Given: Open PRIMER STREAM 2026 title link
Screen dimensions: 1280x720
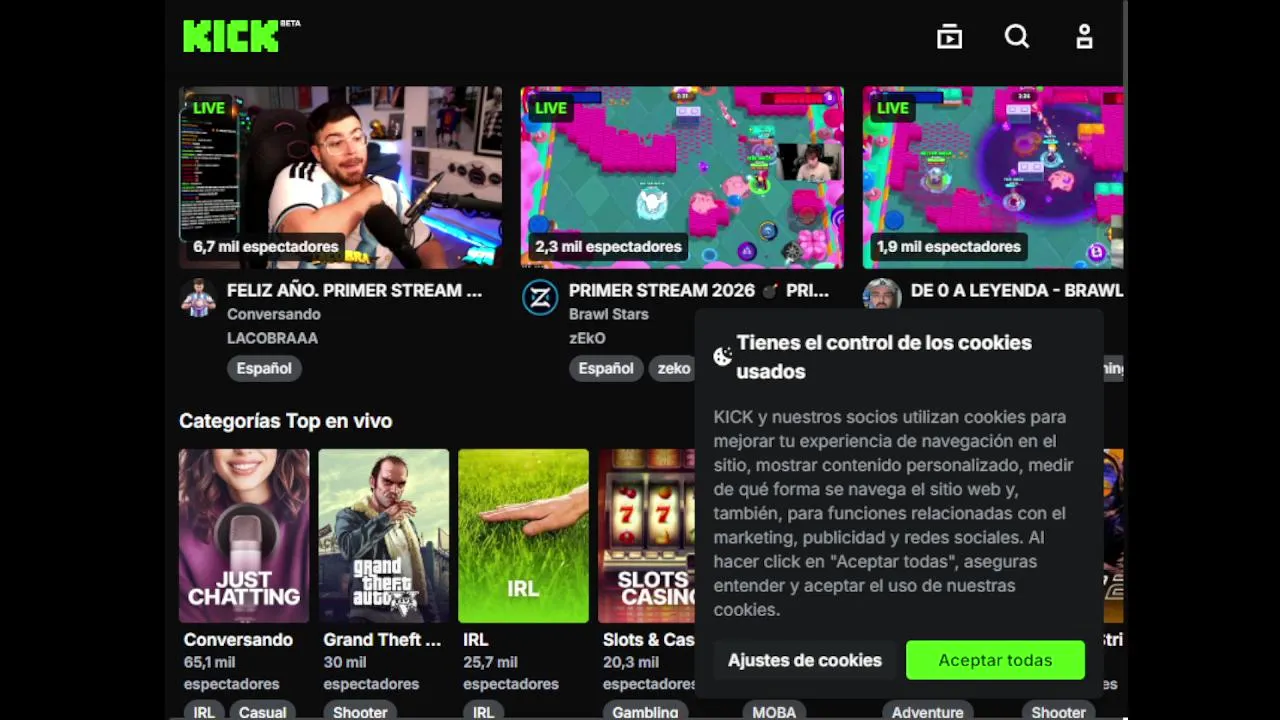Looking at the screenshot, I should point(698,290).
